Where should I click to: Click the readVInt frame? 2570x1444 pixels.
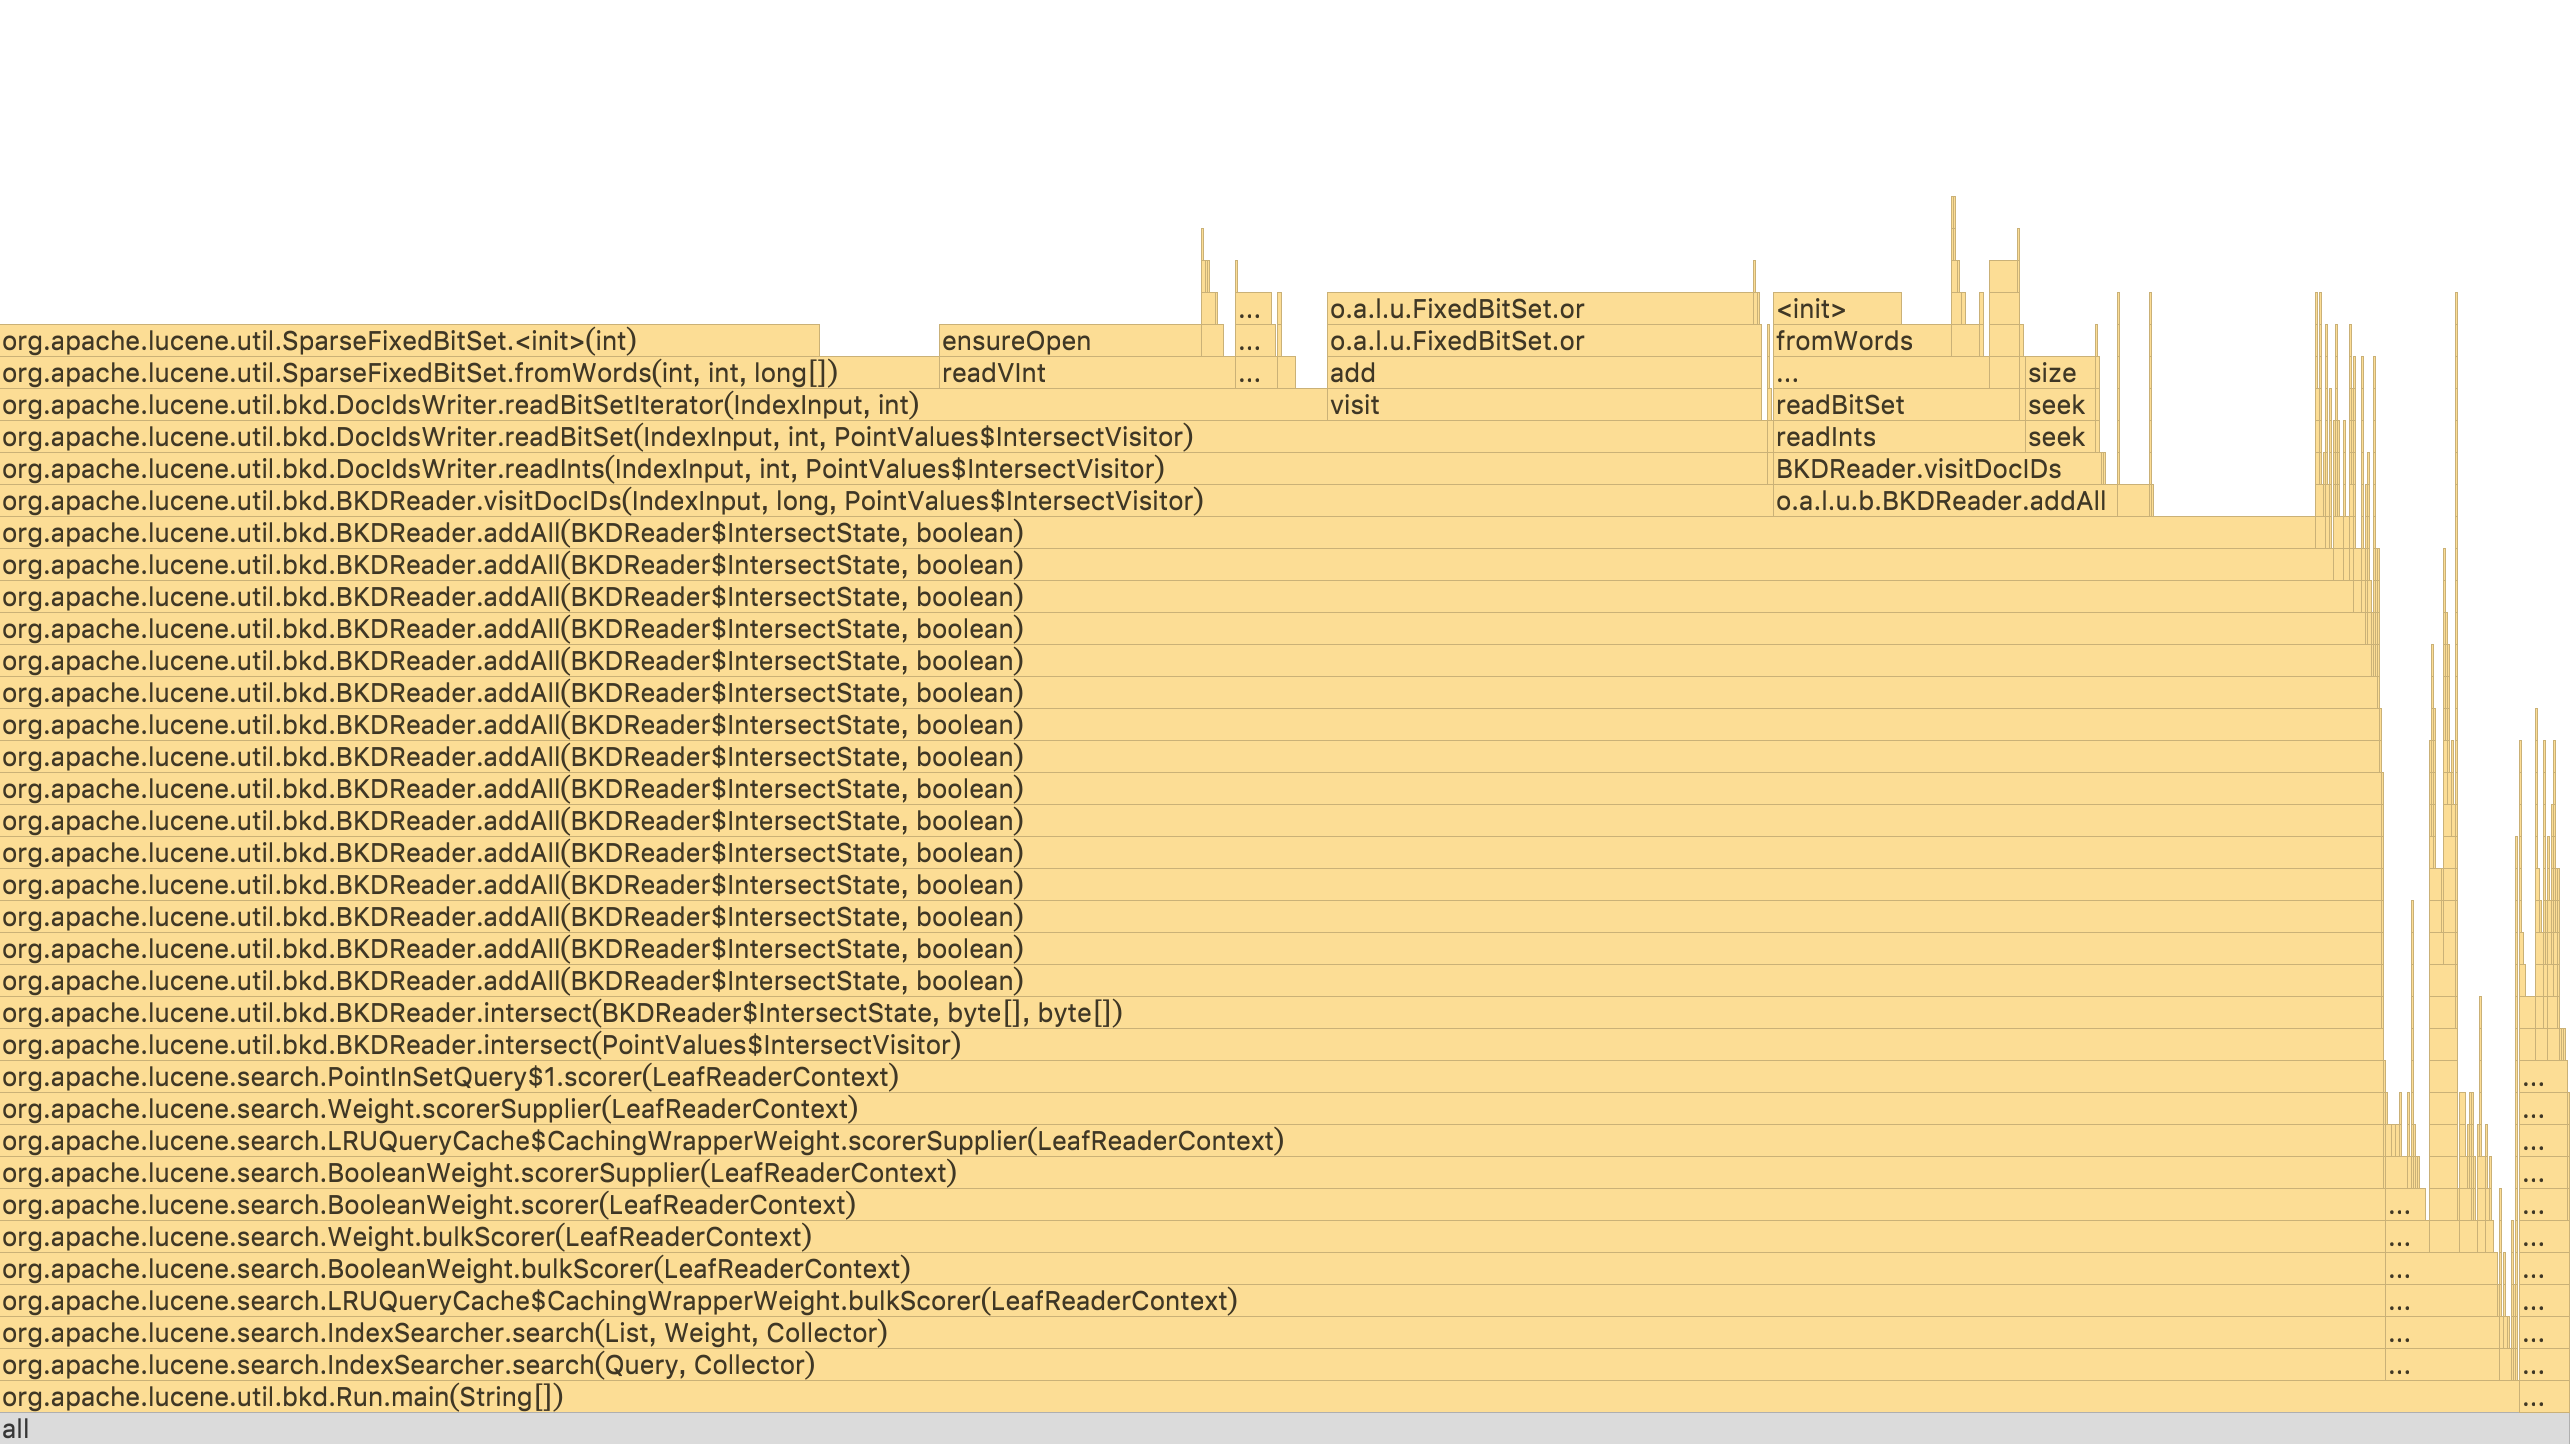click(x=1087, y=373)
